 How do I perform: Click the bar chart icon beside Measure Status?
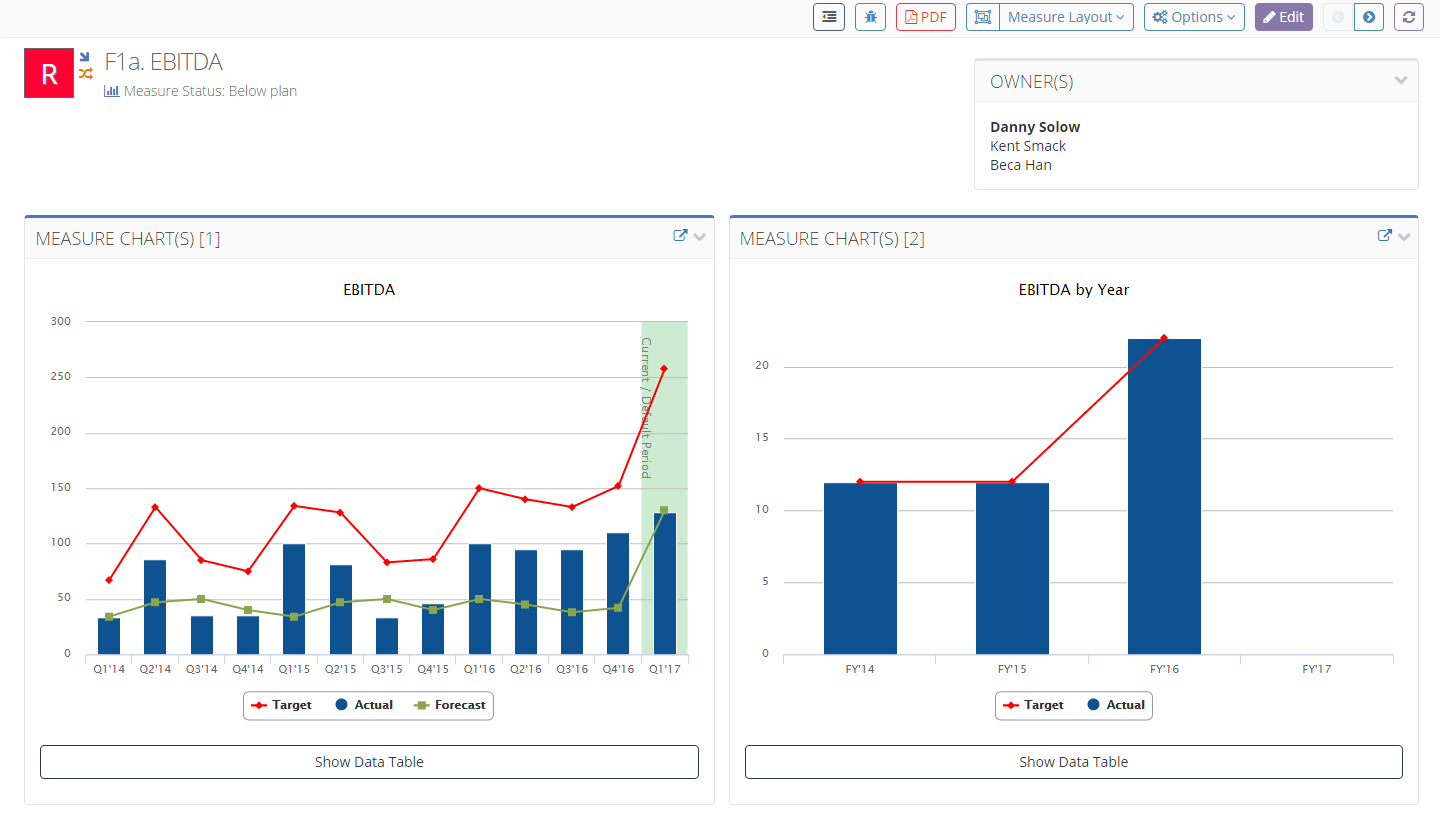[x=110, y=91]
